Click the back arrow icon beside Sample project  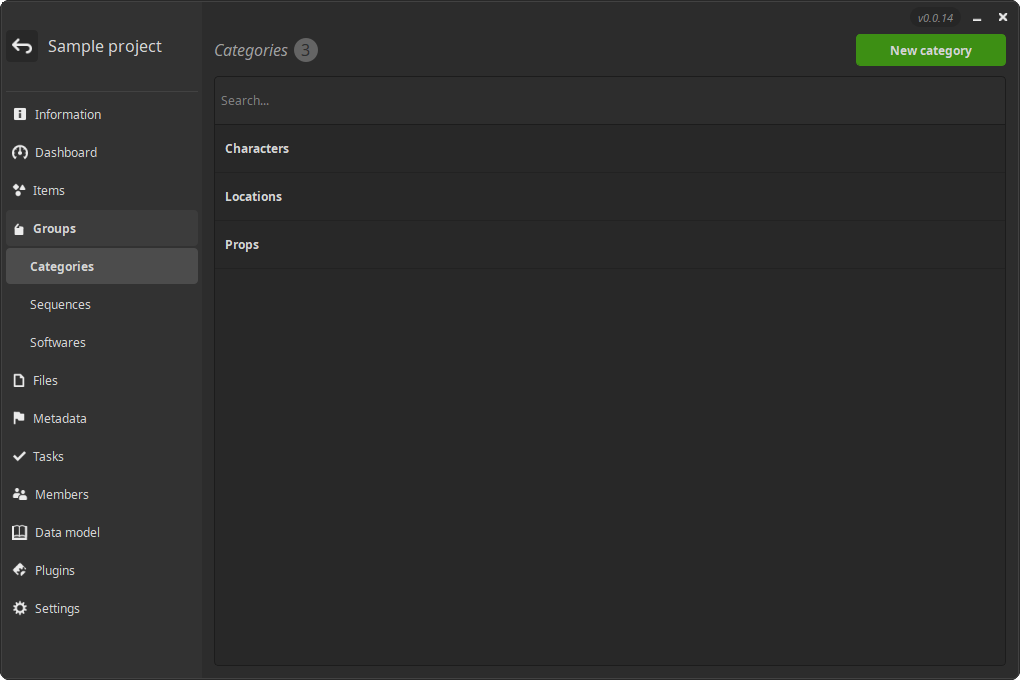(x=22, y=46)
